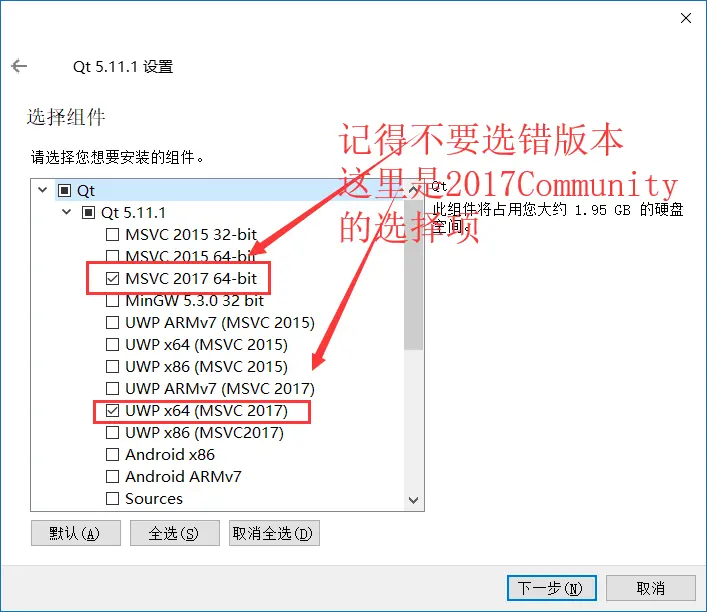Check the MinGW 5.3.0 32 bit option

click(112, 300)
